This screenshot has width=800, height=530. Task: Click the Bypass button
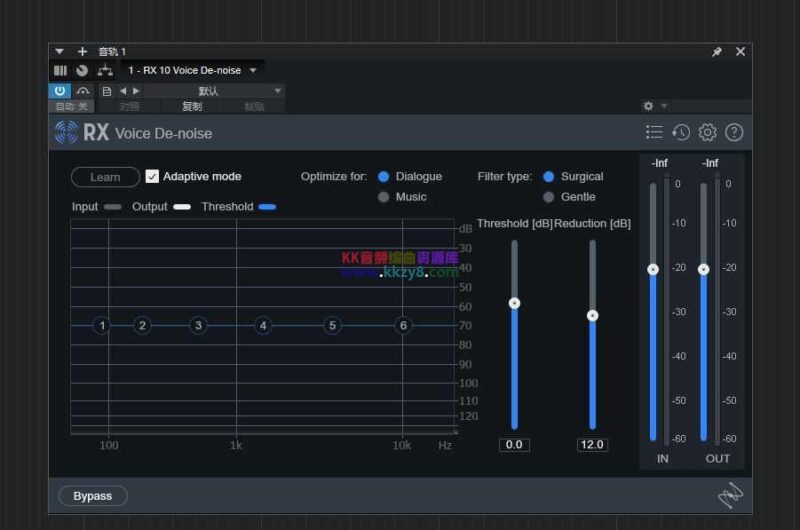[92, 496]
